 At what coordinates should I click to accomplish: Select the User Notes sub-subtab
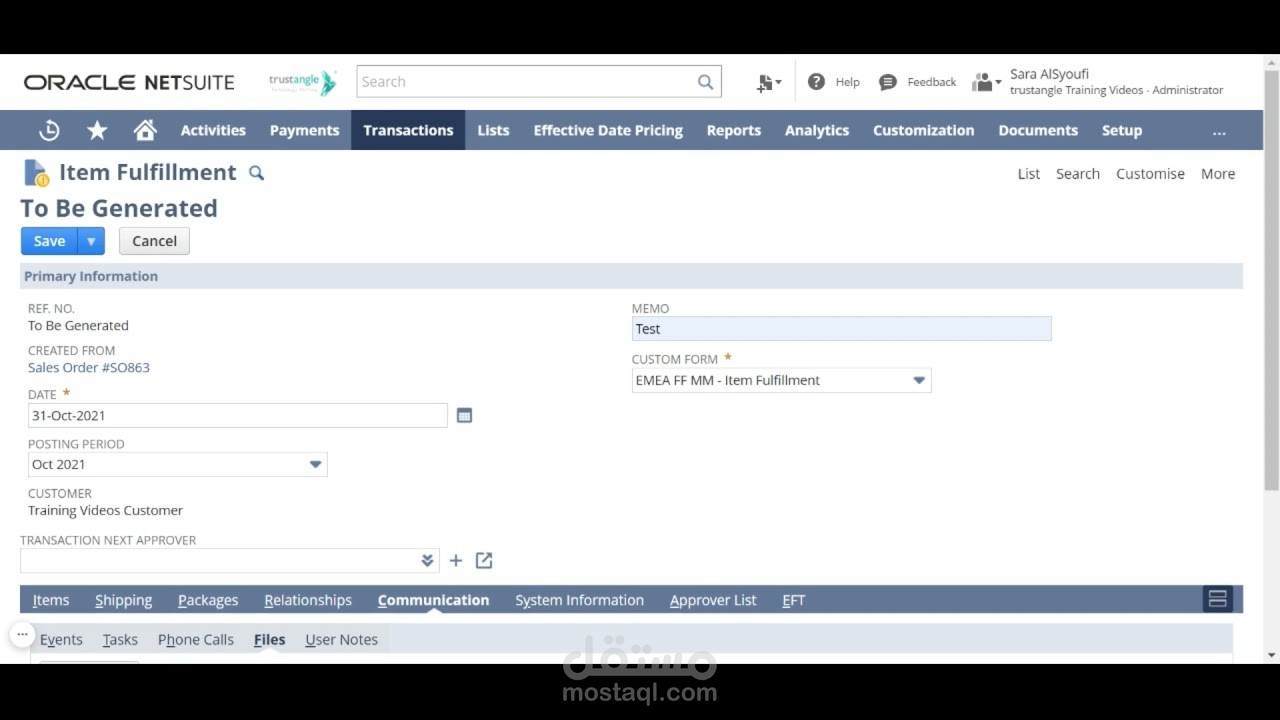[x=341, y=639]
